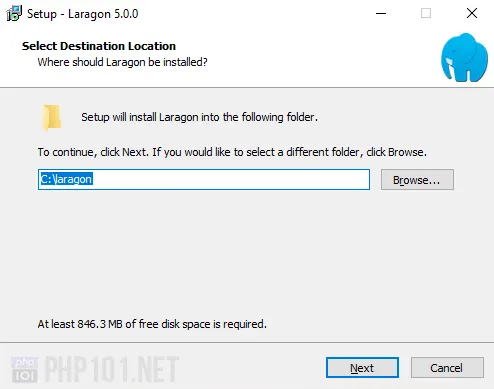Click the Select Destination Location heading
The width and height of the screenshot is (494, 389).
pos(99,46)
